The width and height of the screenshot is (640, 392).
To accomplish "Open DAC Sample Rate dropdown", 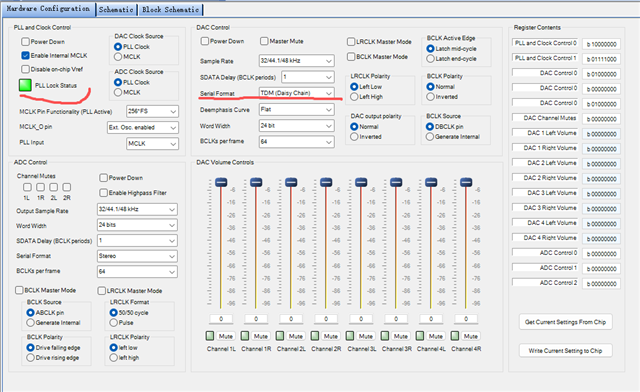I will coord(297,60).
